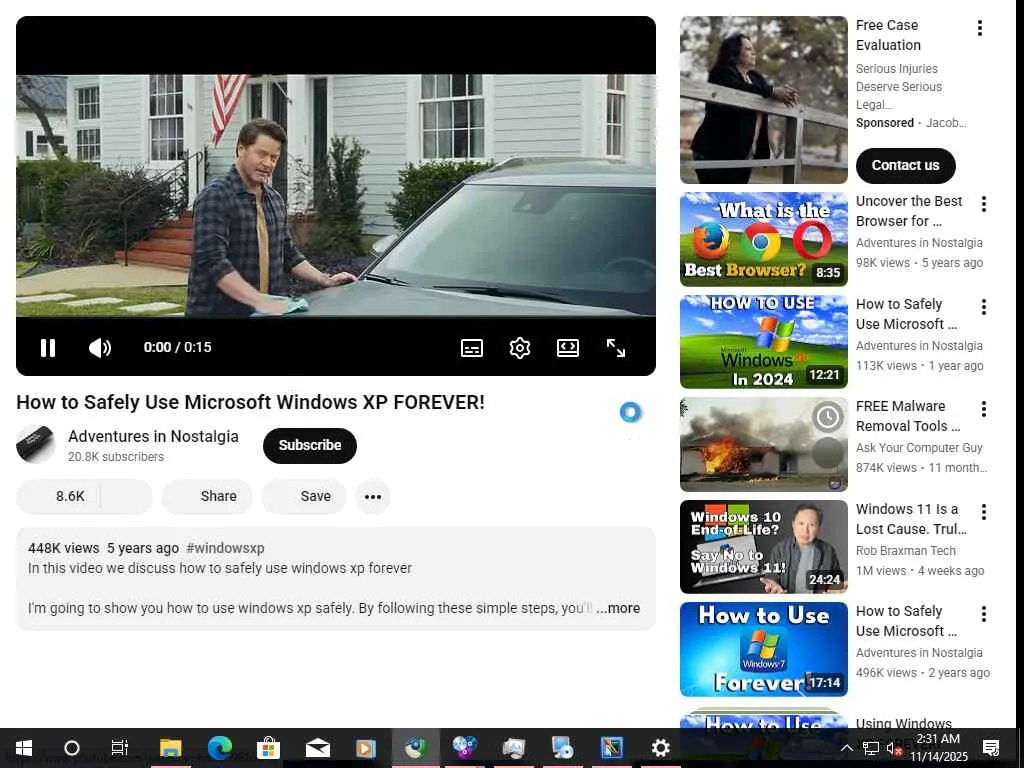Save the video to a playlist
The image size is (1024, 768).
point(304,496)
